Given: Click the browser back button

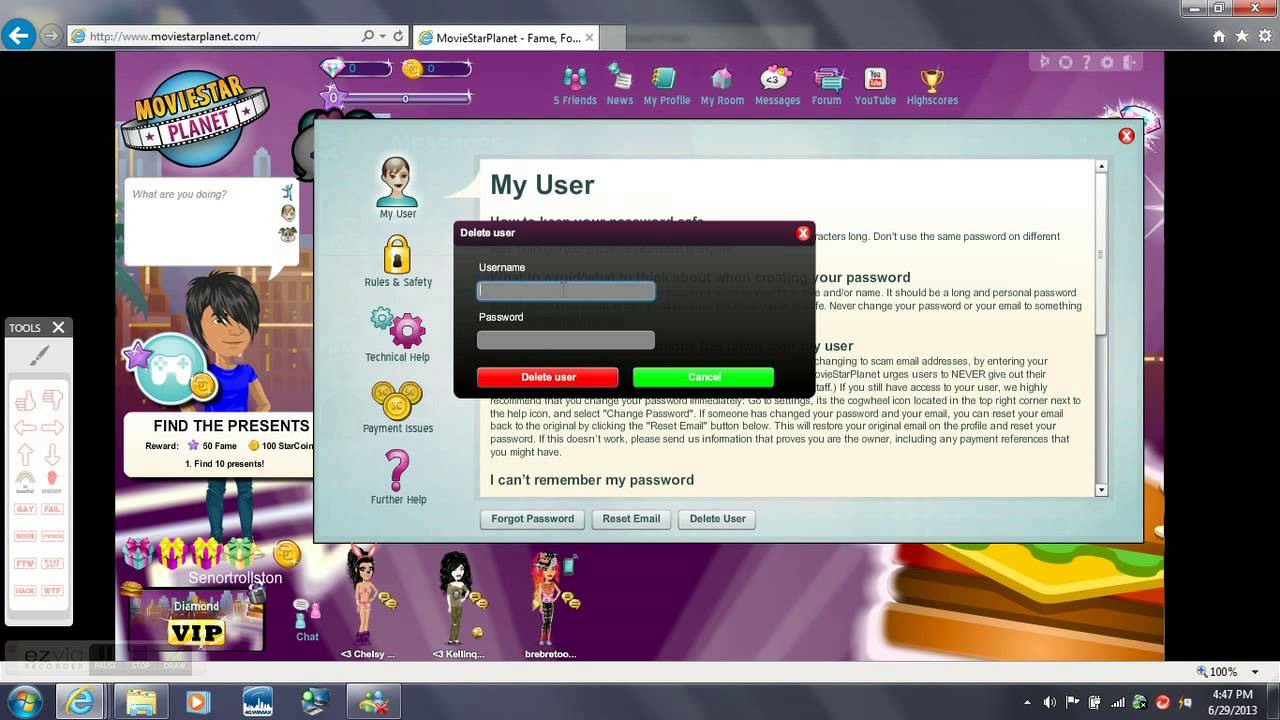Looking at the screenshot, I should coord(18,36).
